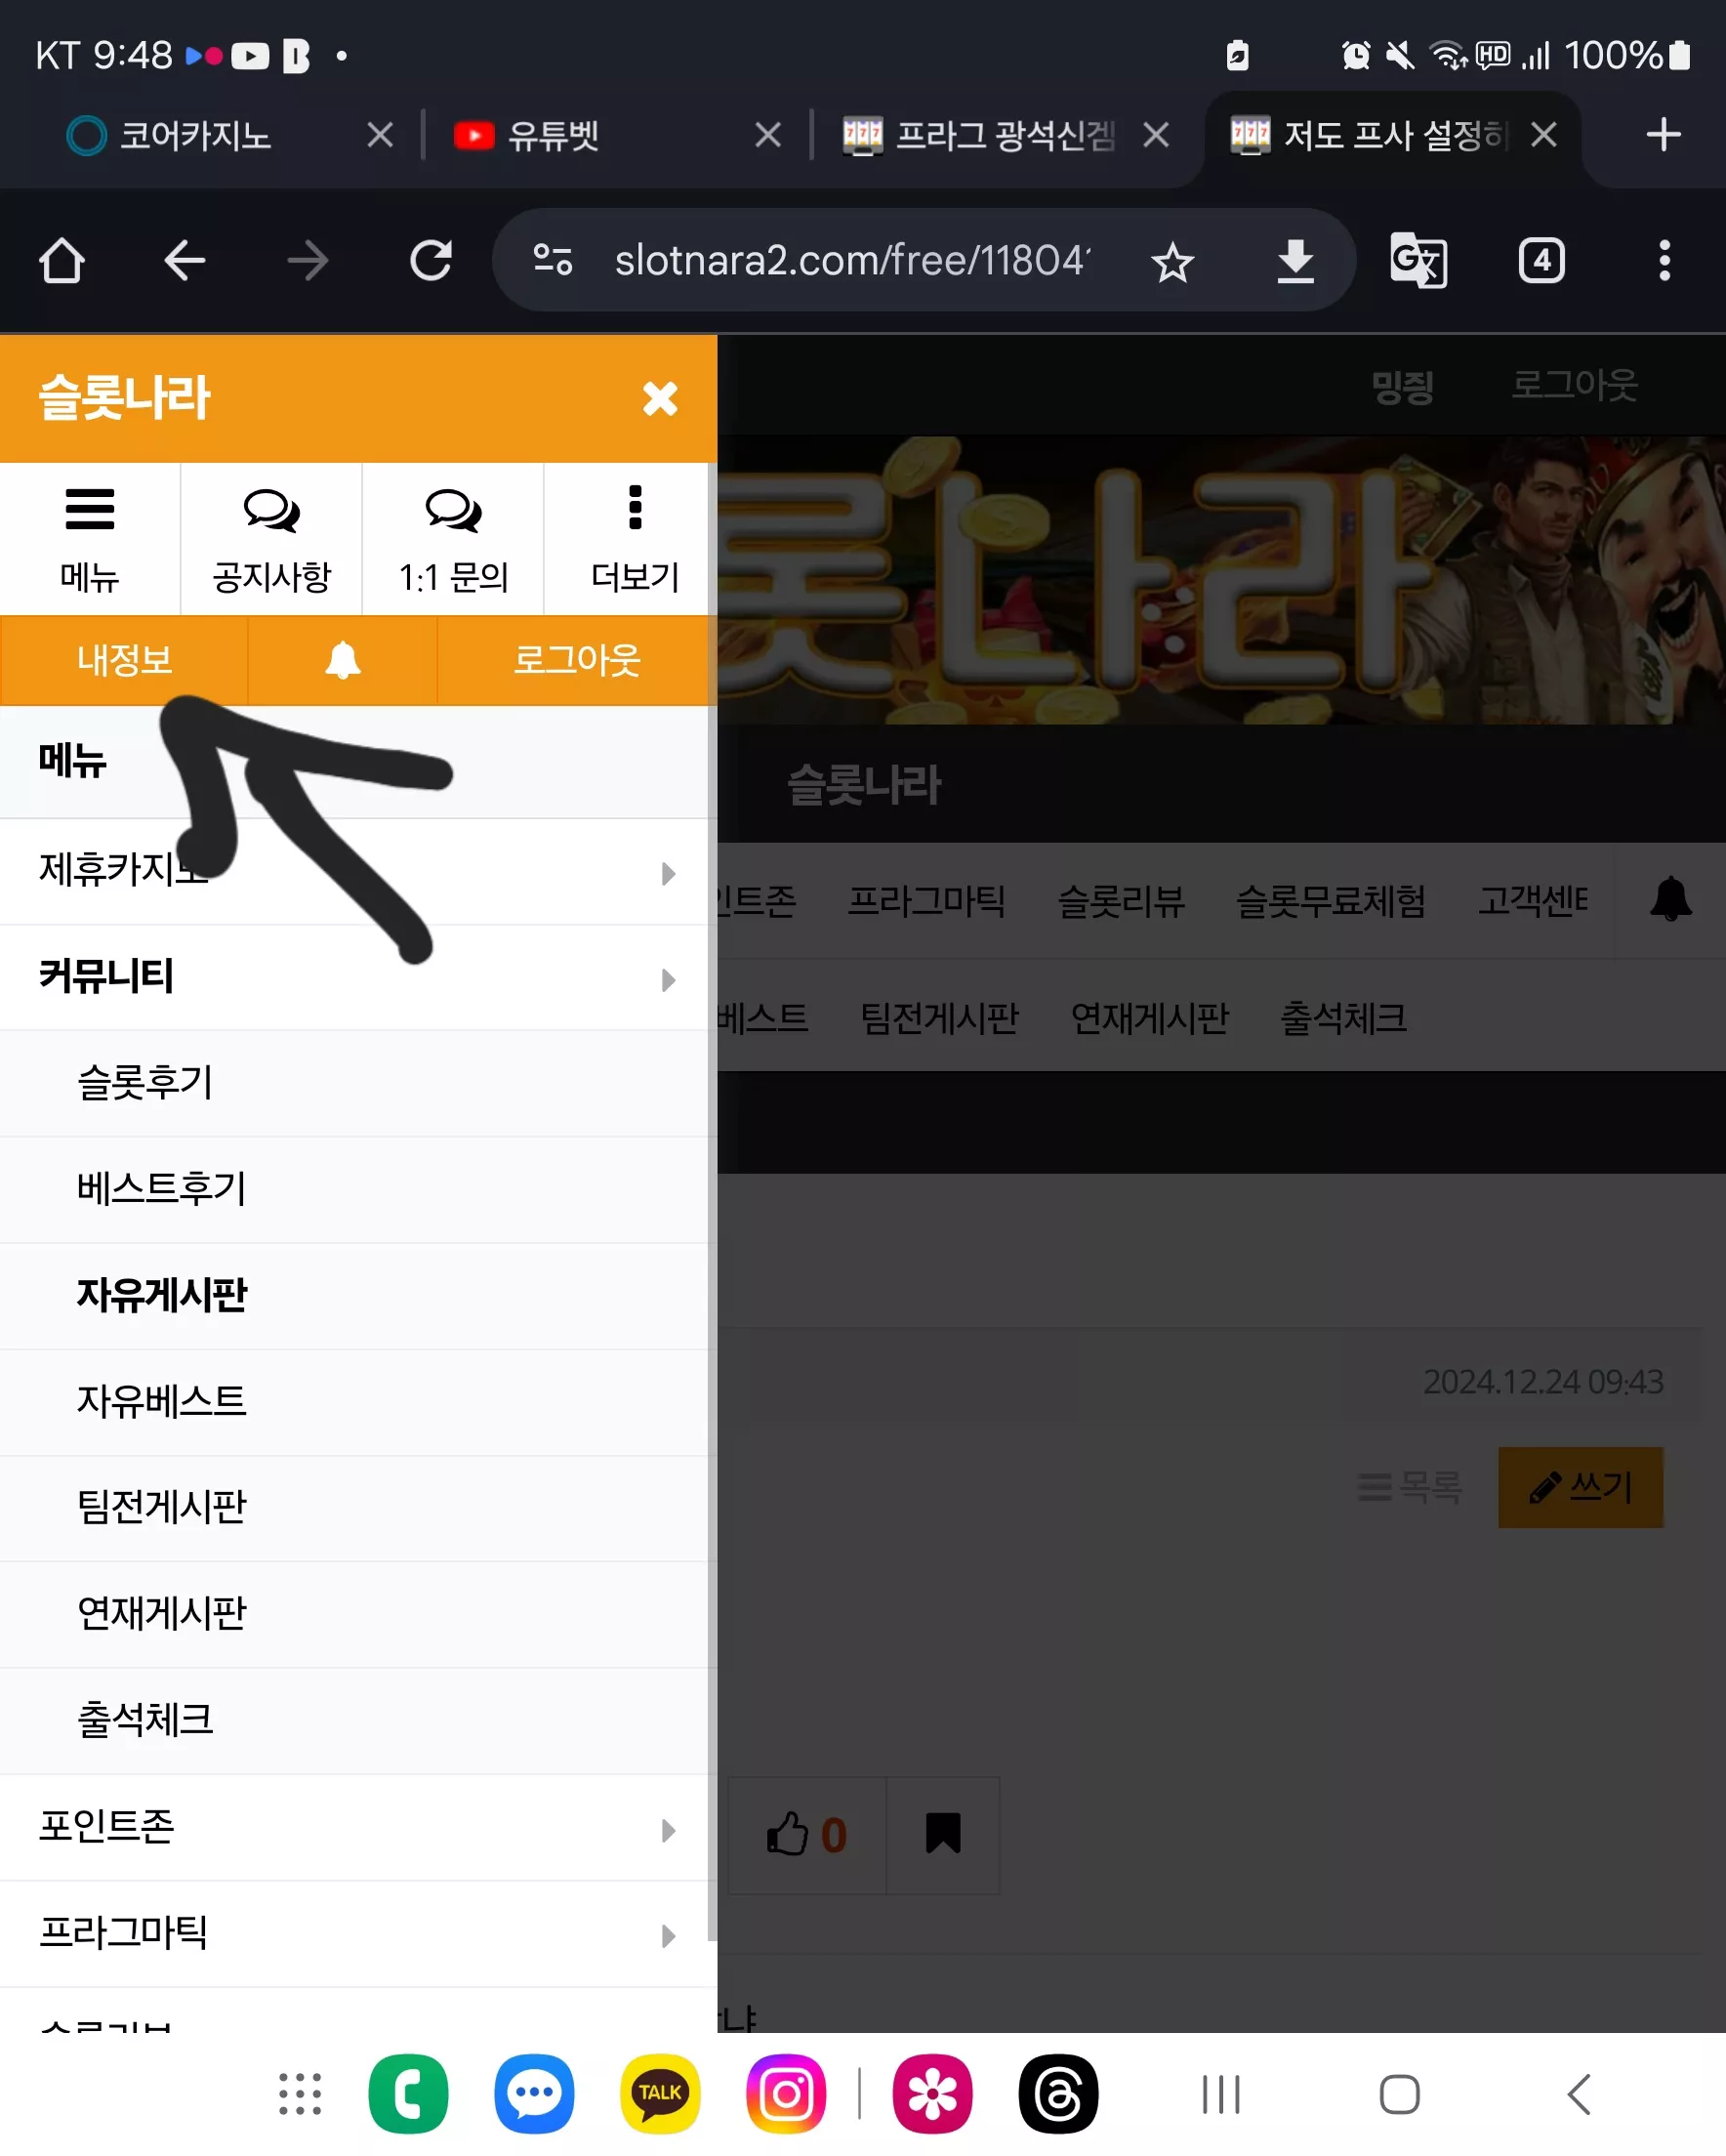Close the 슬롯나라 side menu with X
Screen dimensions: 1726x2156
point(660,398)
